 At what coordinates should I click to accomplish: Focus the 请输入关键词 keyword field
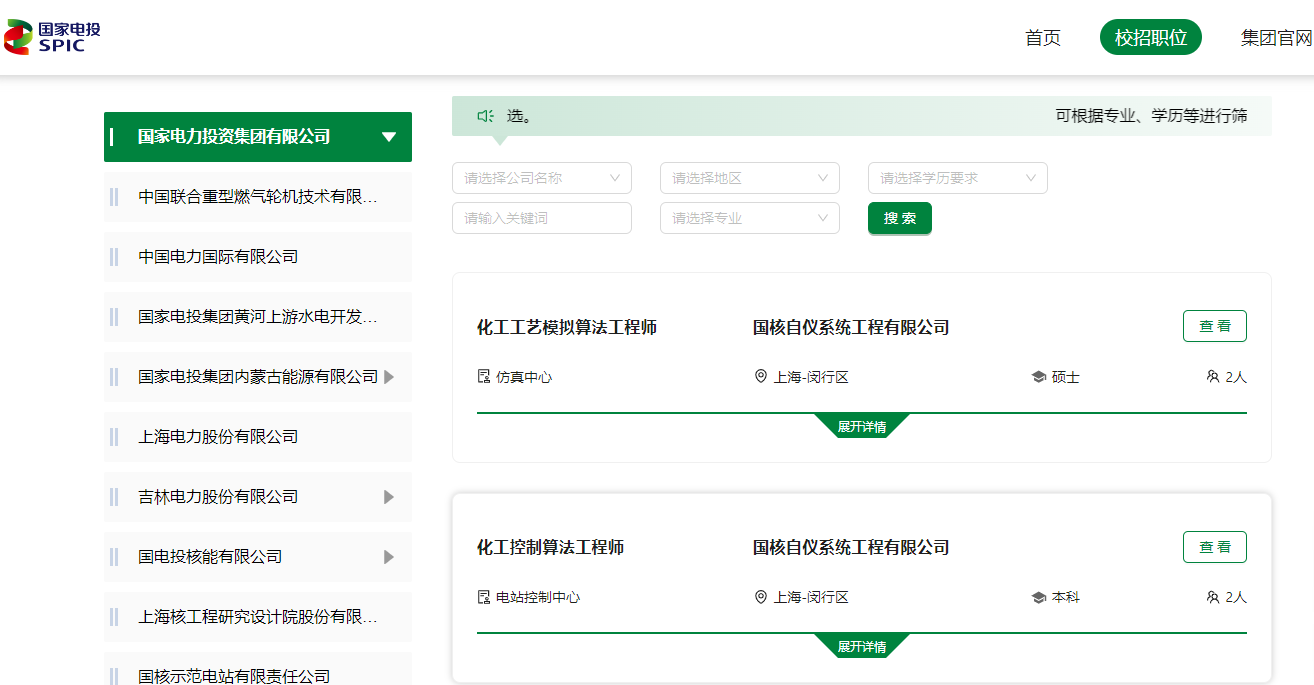click(x=542, y=218)
